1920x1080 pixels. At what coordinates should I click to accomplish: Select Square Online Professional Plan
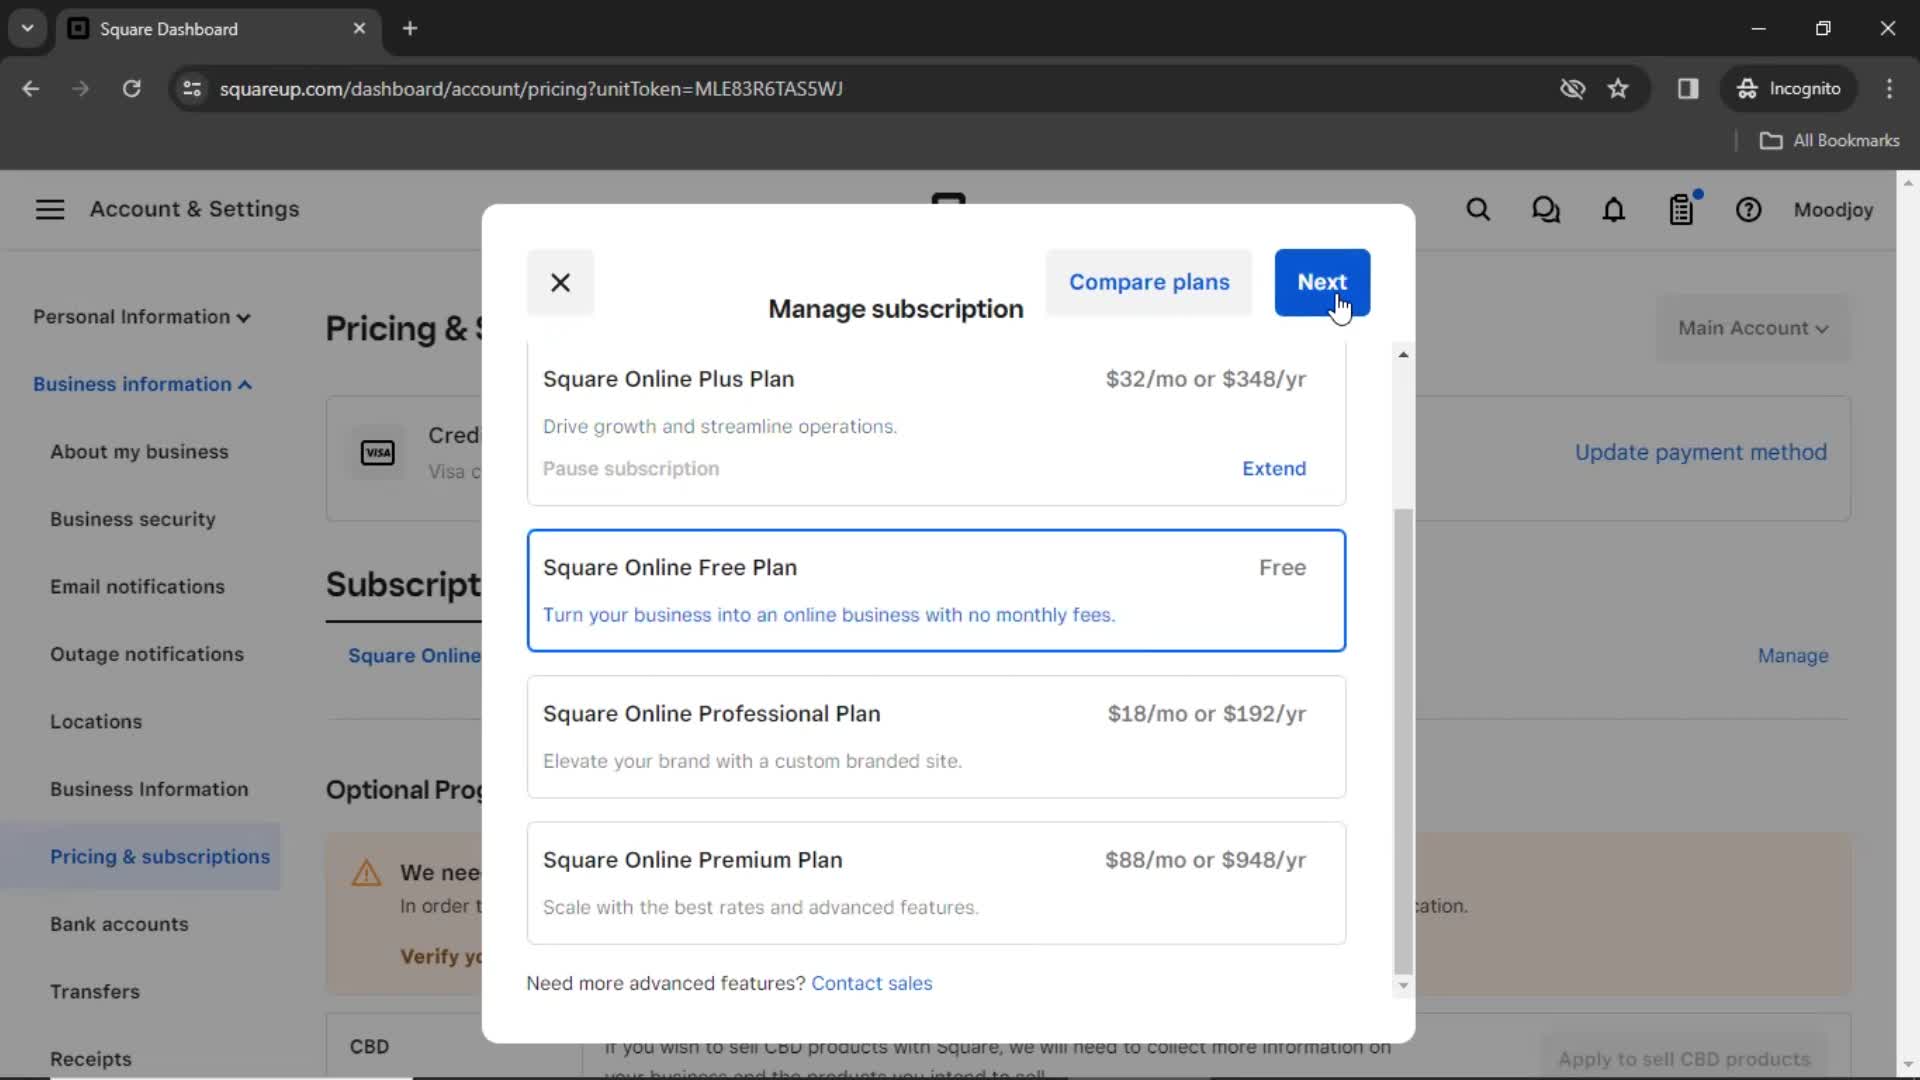click(936, 737)
